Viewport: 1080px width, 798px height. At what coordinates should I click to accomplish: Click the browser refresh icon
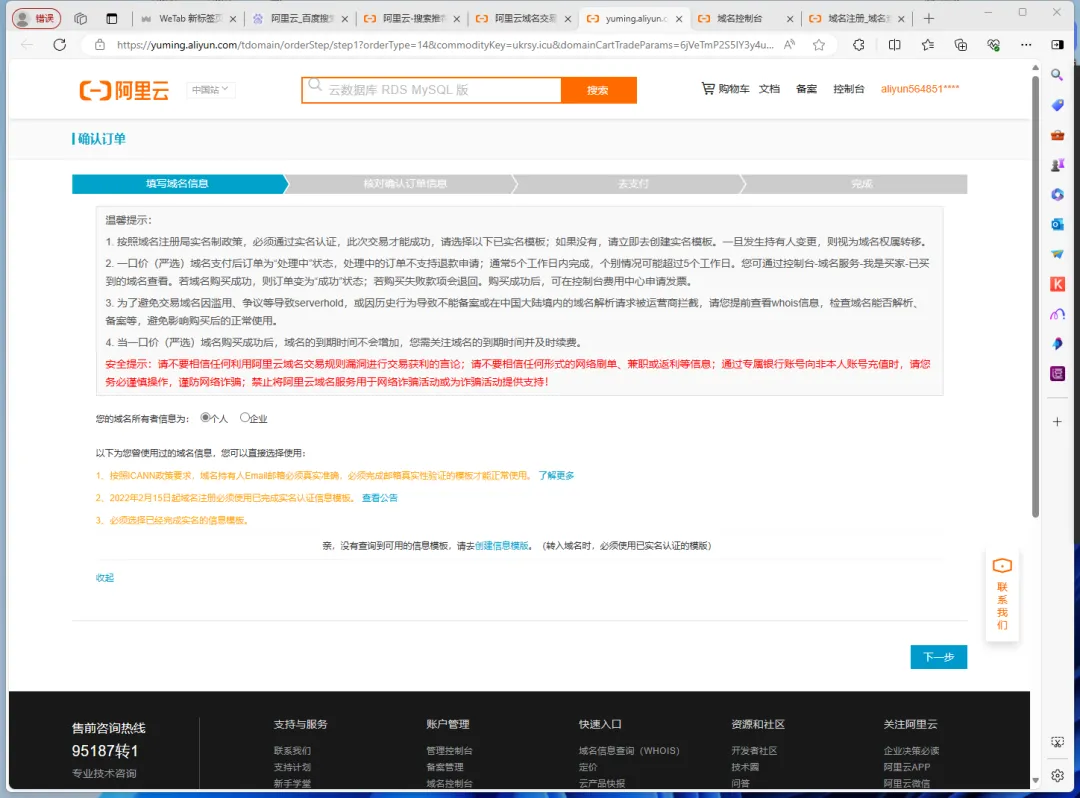[60, 45]
